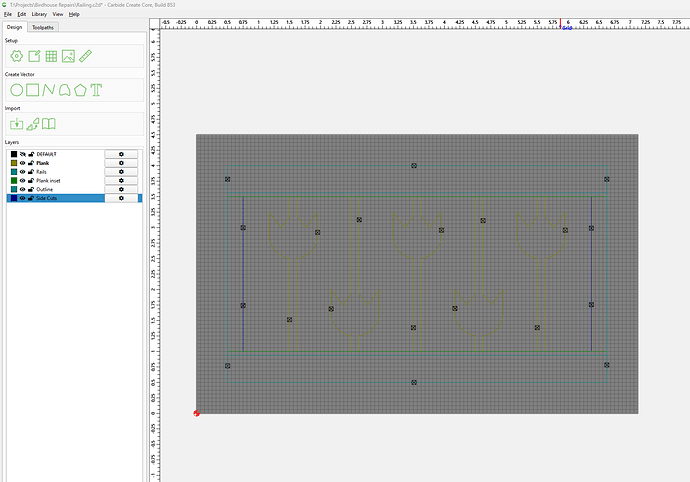Switch to the Design tab

[15, 27]
